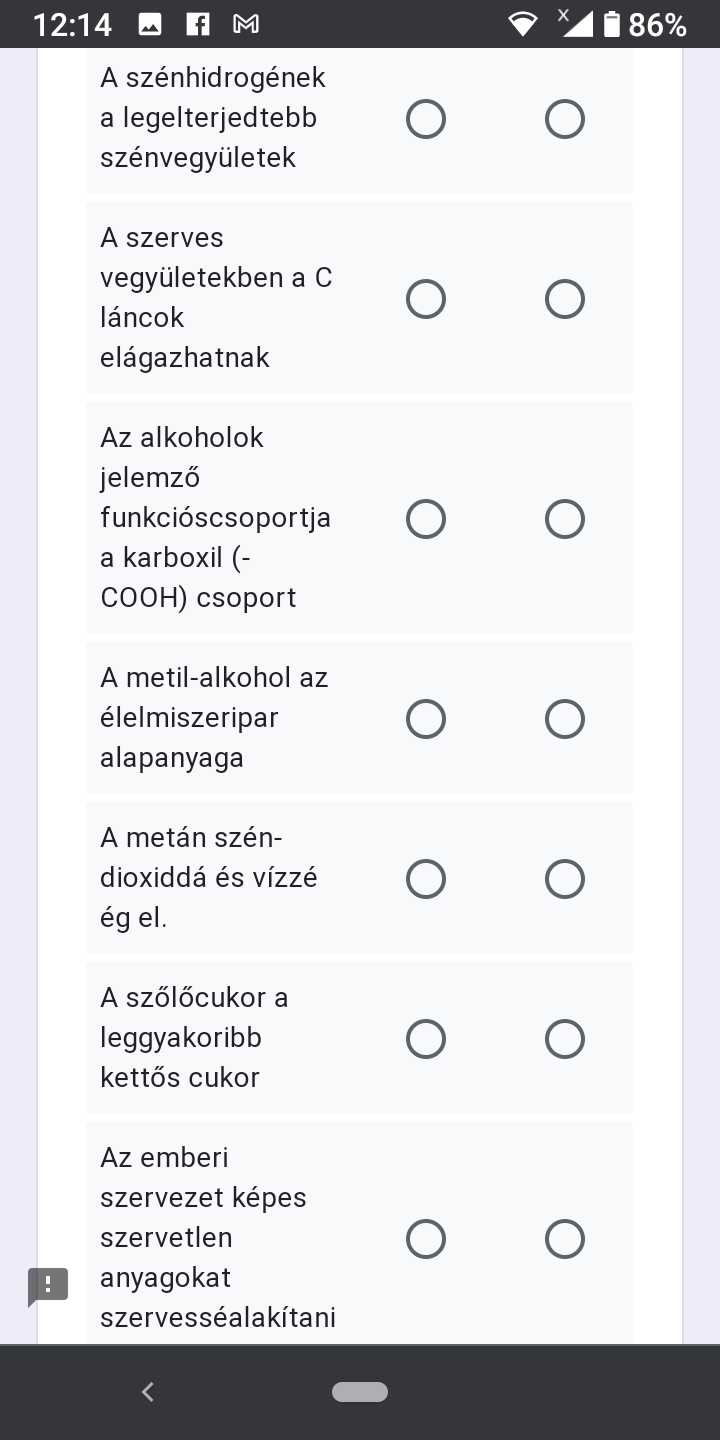Tap the home pill in navigation bar
Image resolution: width=720 pixels, height=1440 pixels.
click(360, 1391)
